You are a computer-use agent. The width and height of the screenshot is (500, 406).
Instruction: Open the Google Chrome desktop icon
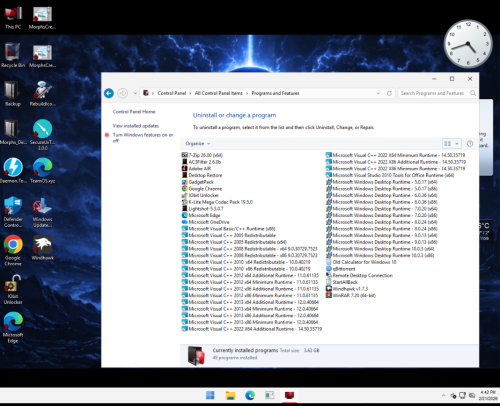pyautogui.click(x=13, y=250)
